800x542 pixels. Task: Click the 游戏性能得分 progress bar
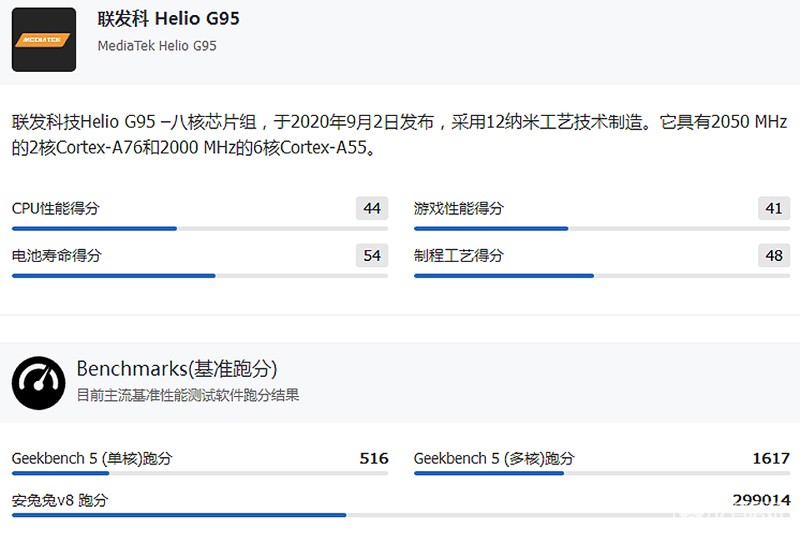602,229
